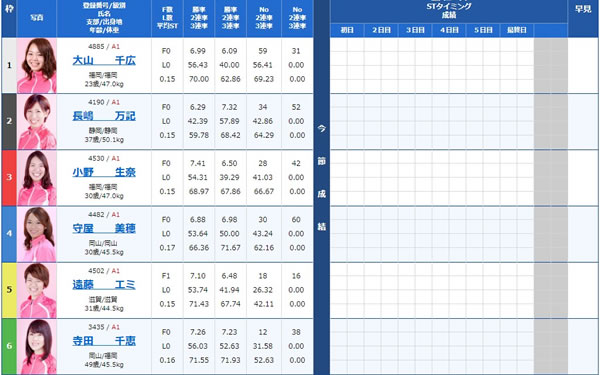Click the 2日目 column header
Image resolution: width=600 pixels, height=375 pixels.
381,30
